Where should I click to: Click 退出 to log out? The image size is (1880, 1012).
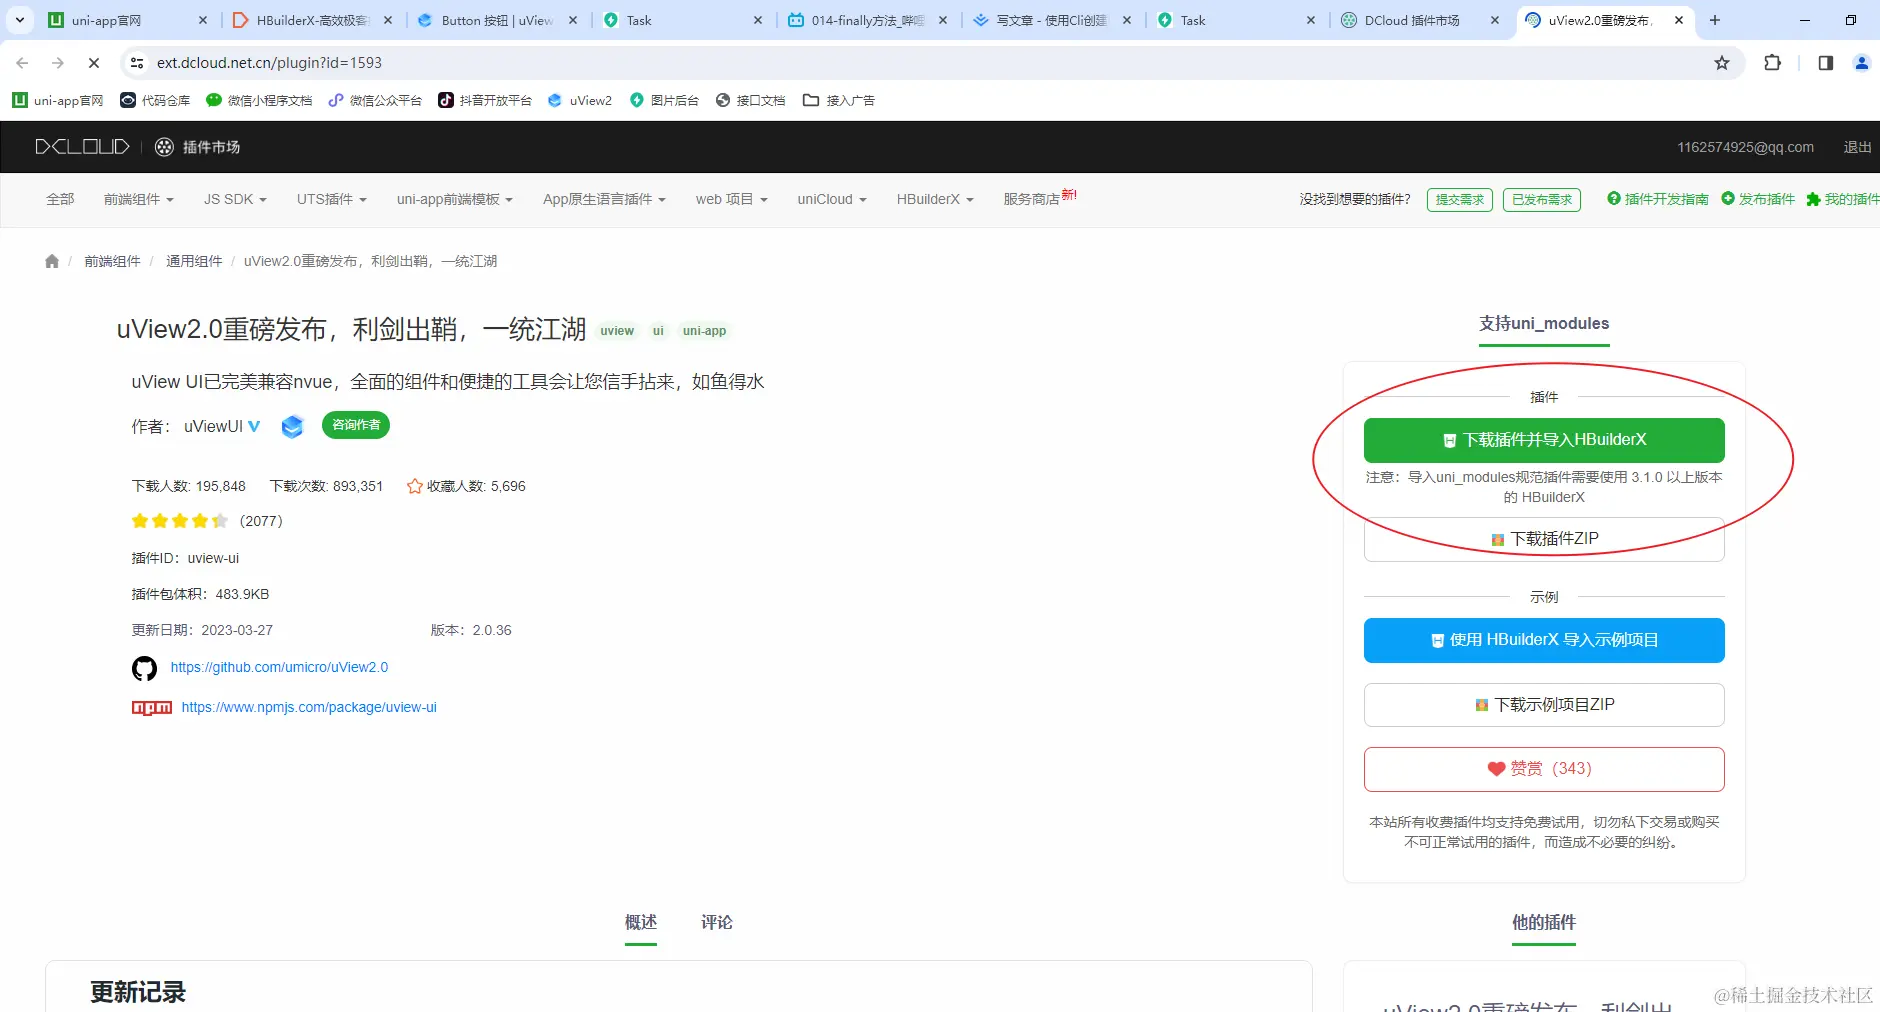click(x=1857, y=147)
